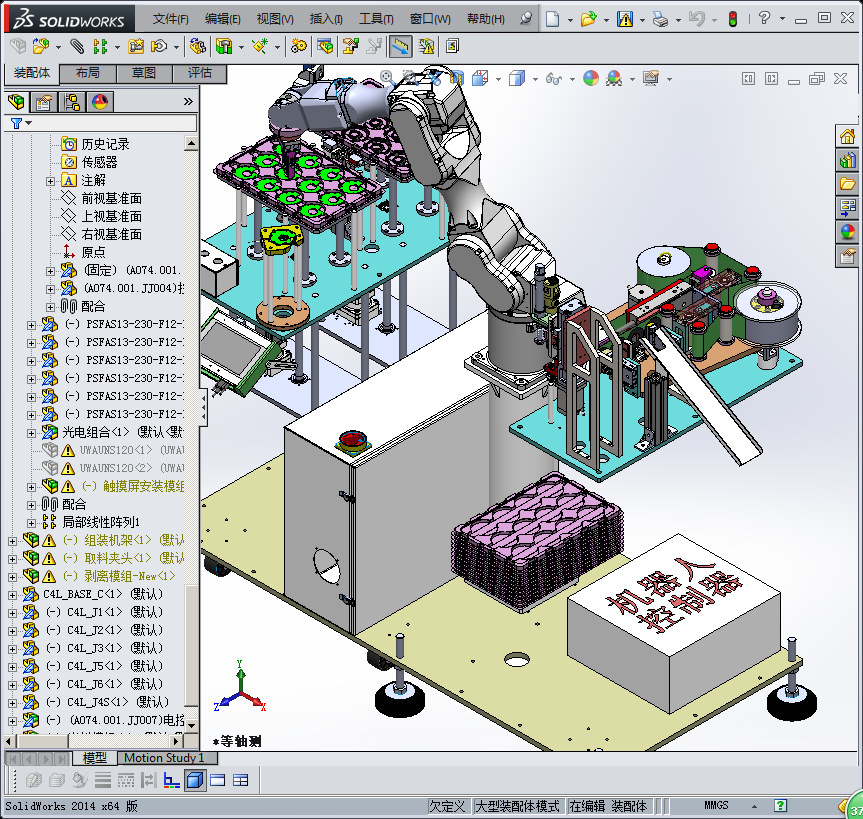Click the Apply scene icon
863x819 pixels.
click(614, 79)
